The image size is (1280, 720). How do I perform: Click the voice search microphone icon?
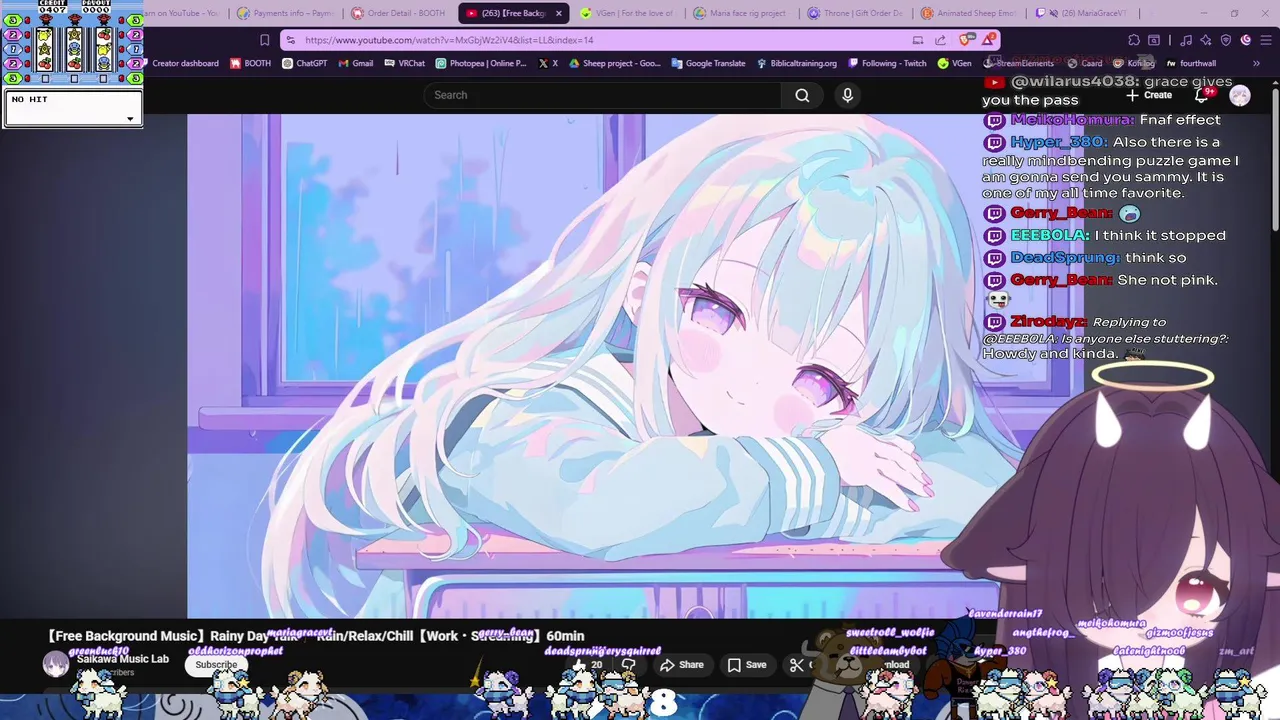click(x=847, y=95)
